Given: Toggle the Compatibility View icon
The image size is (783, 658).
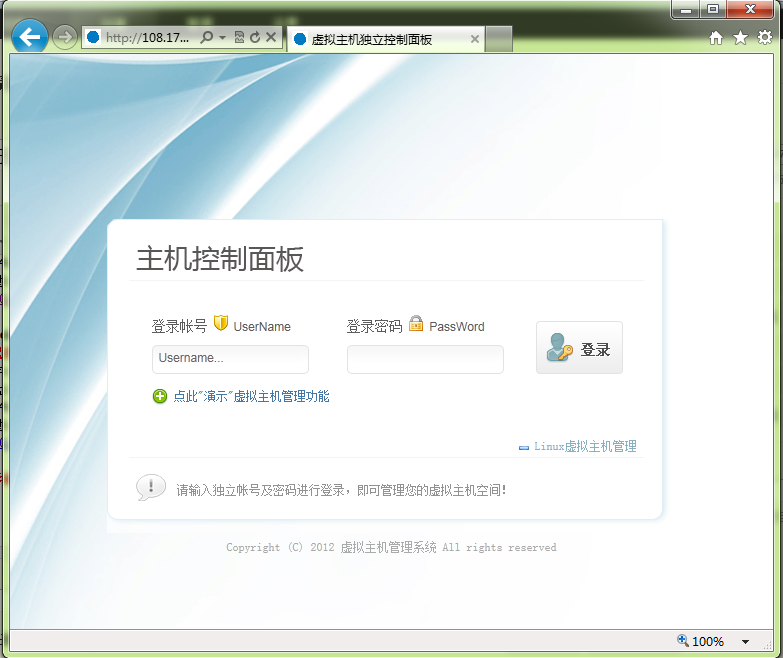Looking at the screenshot, I should (x=239, y=38).
